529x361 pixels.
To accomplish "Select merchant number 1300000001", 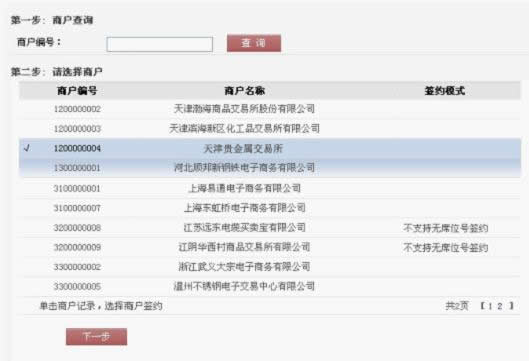I will pyautogui.click(x=77, y=168).
